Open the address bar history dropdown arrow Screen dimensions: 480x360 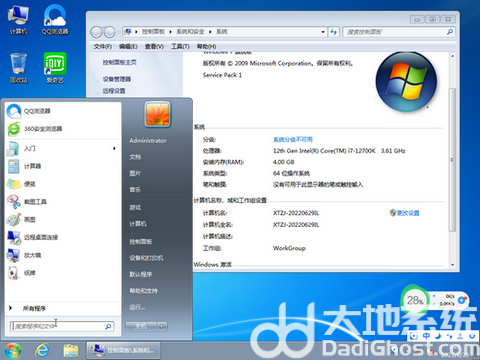pos(323,32)
